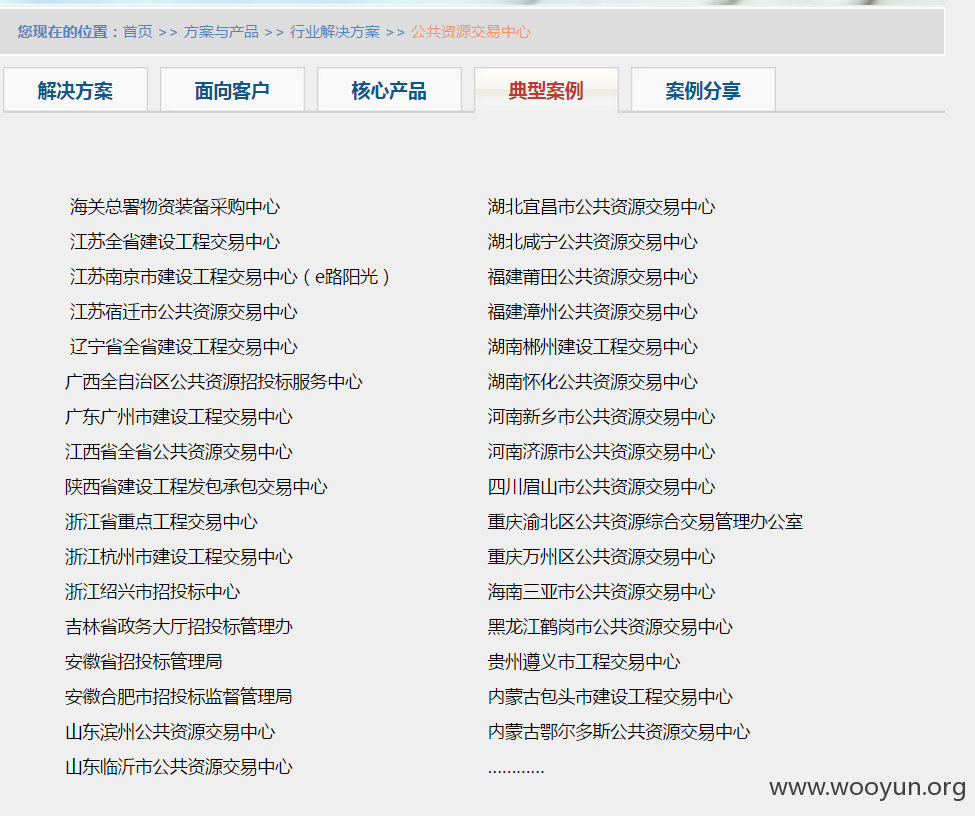This screenshot has width=975, height=816.
Task: Click 湖南郴州建设工程交易中心
Action: pyautogui.click(x=593, y=346)
